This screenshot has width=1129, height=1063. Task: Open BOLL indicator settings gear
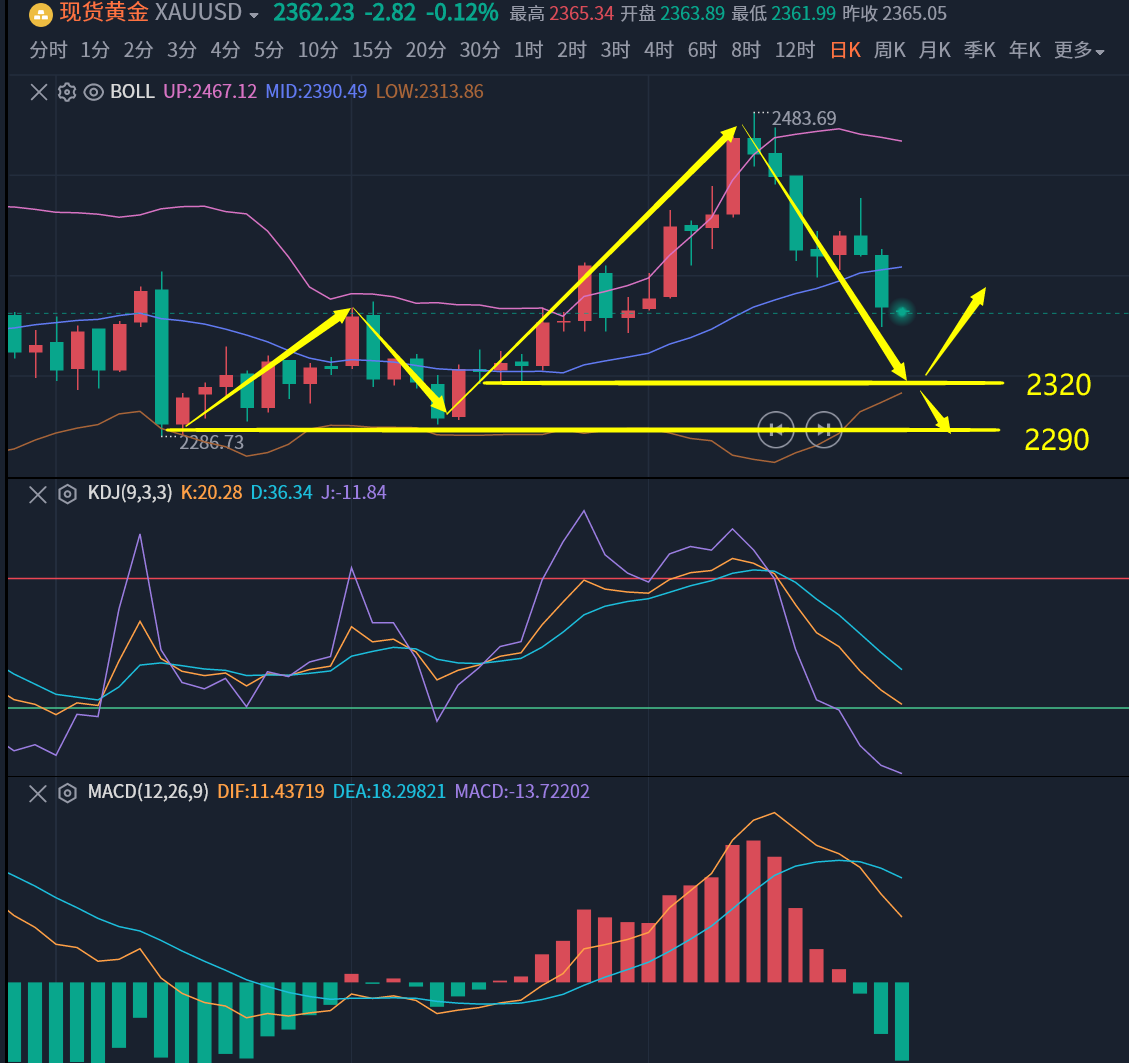click(67, 92)
